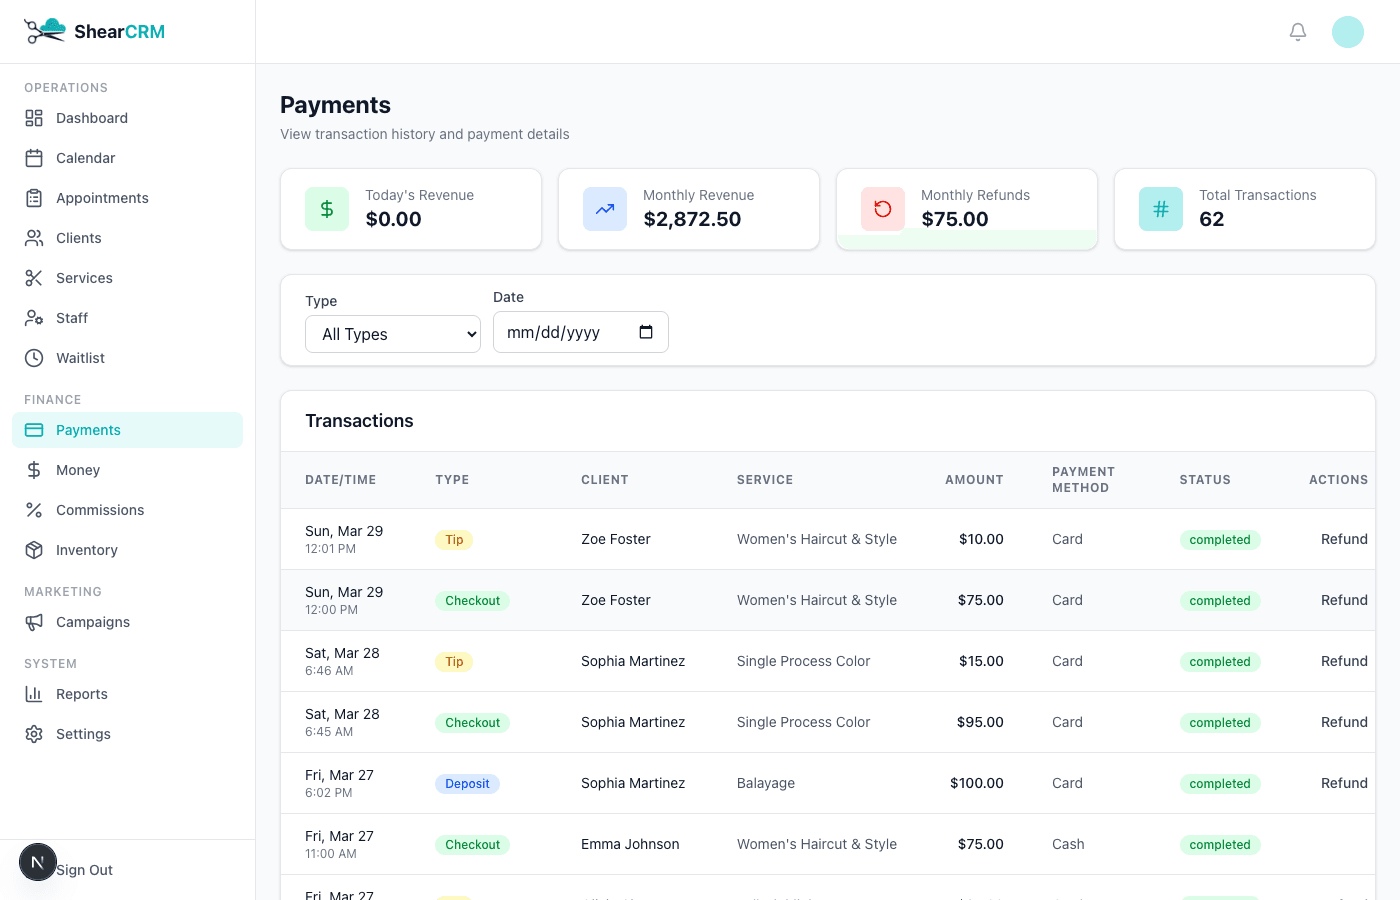Open the user avatar menu
The height and width of the screenshot is (900, 1400).
1348,32
